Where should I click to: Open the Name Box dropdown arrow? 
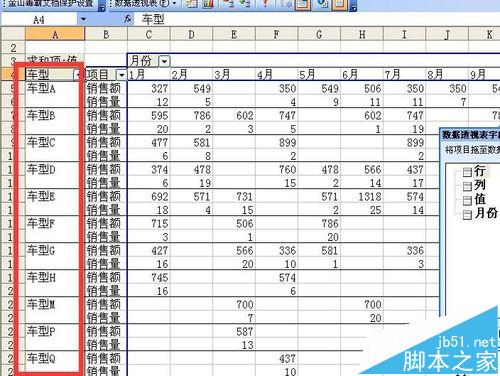[83, 19]
